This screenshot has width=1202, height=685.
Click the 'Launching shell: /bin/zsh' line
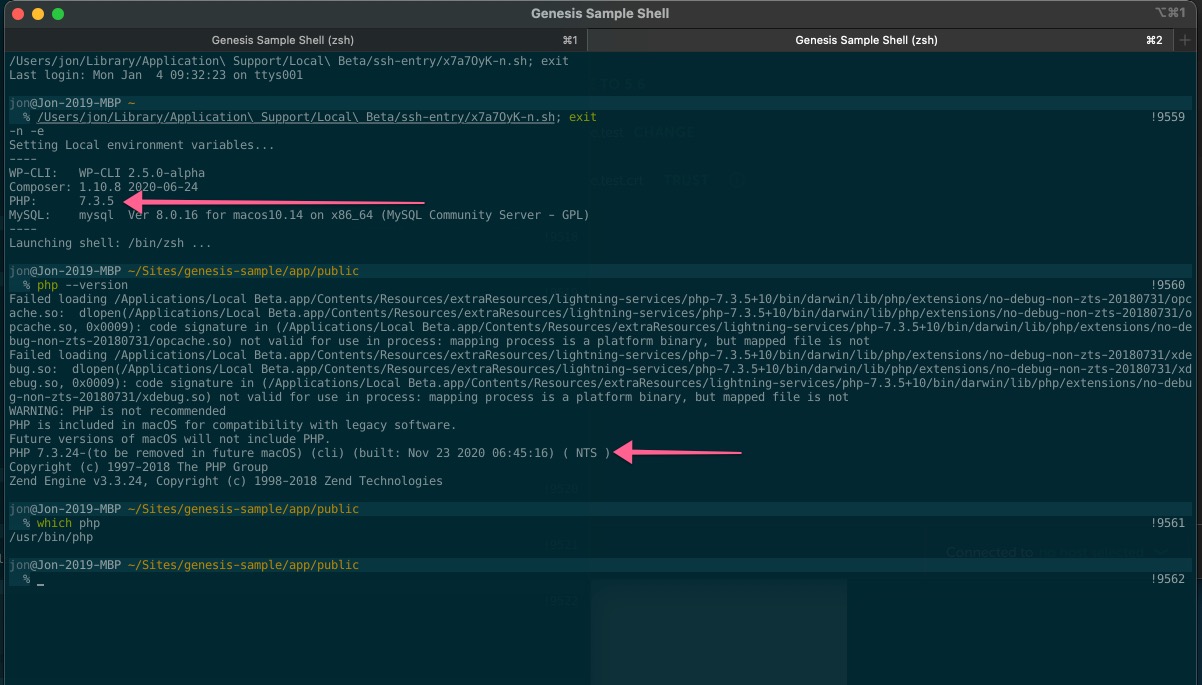click(x=110, y=243)
